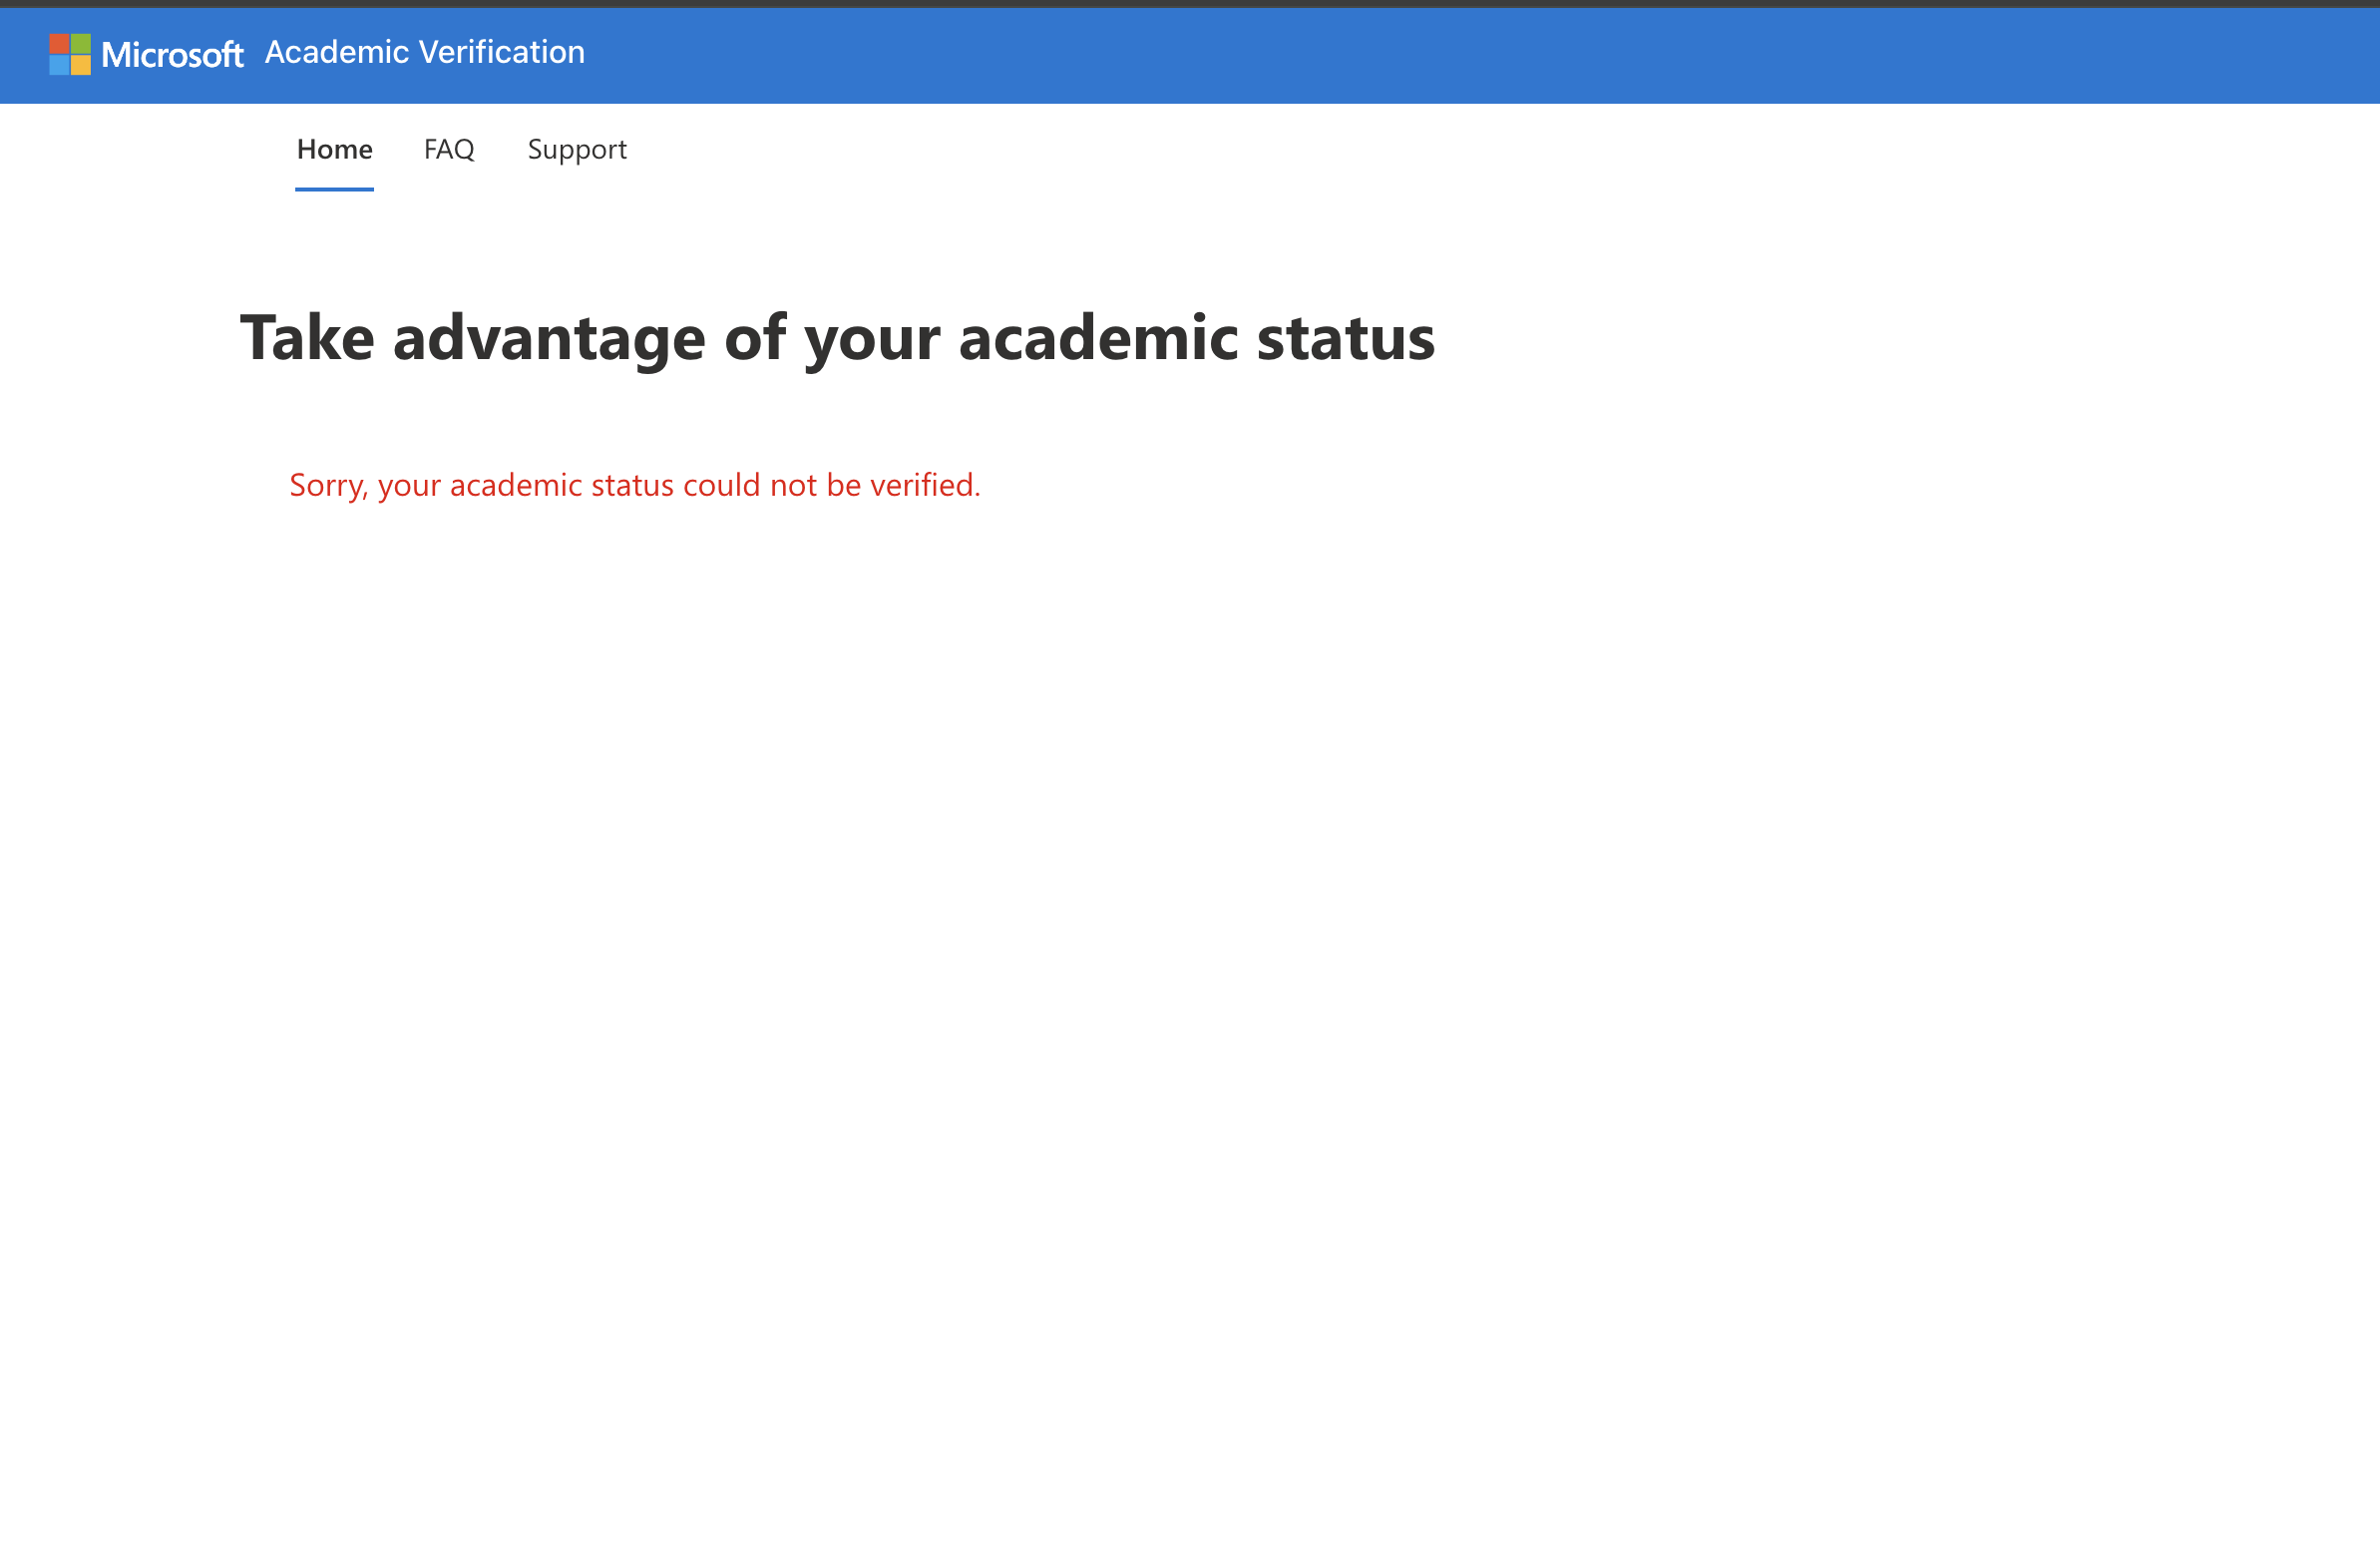
Task: Click the yellow square of Microsoft logo
Action: [81, 65]
